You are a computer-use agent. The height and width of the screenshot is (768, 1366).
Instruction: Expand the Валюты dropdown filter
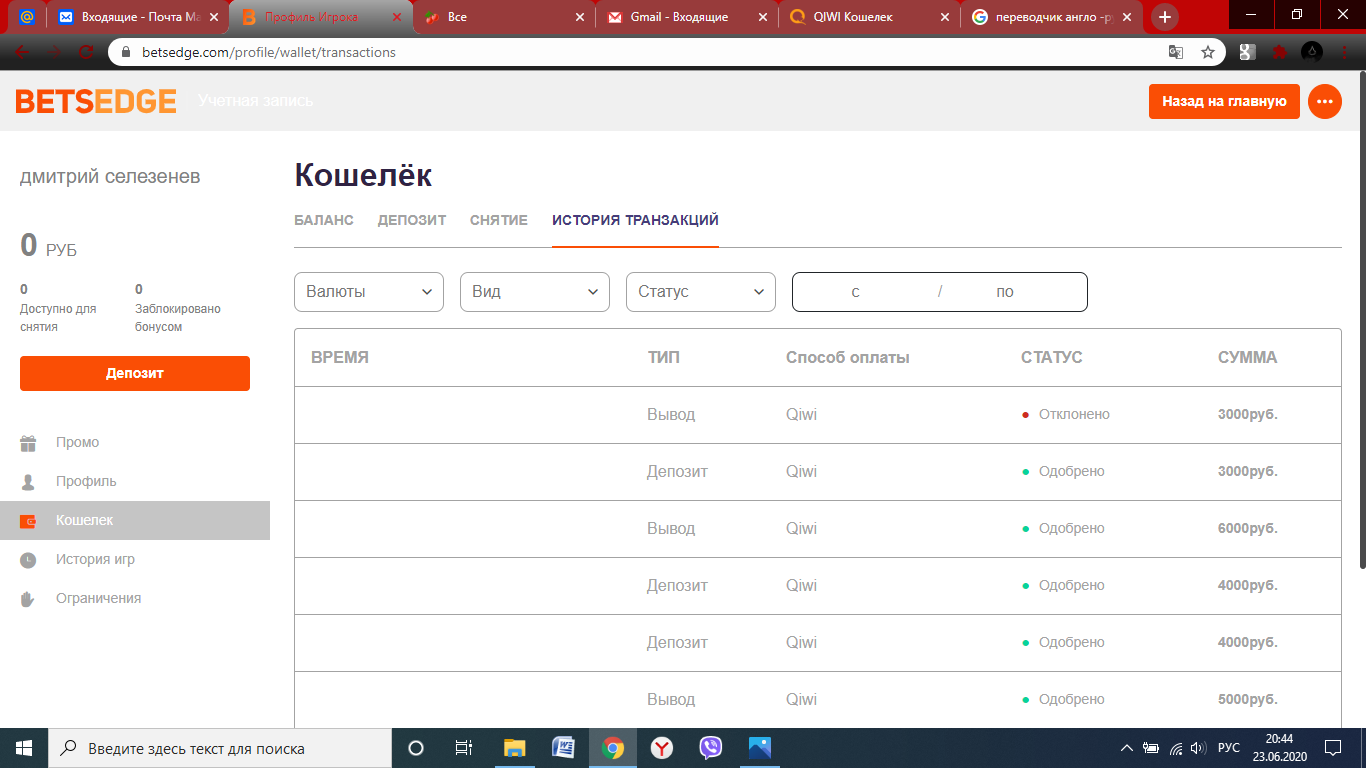369,292
